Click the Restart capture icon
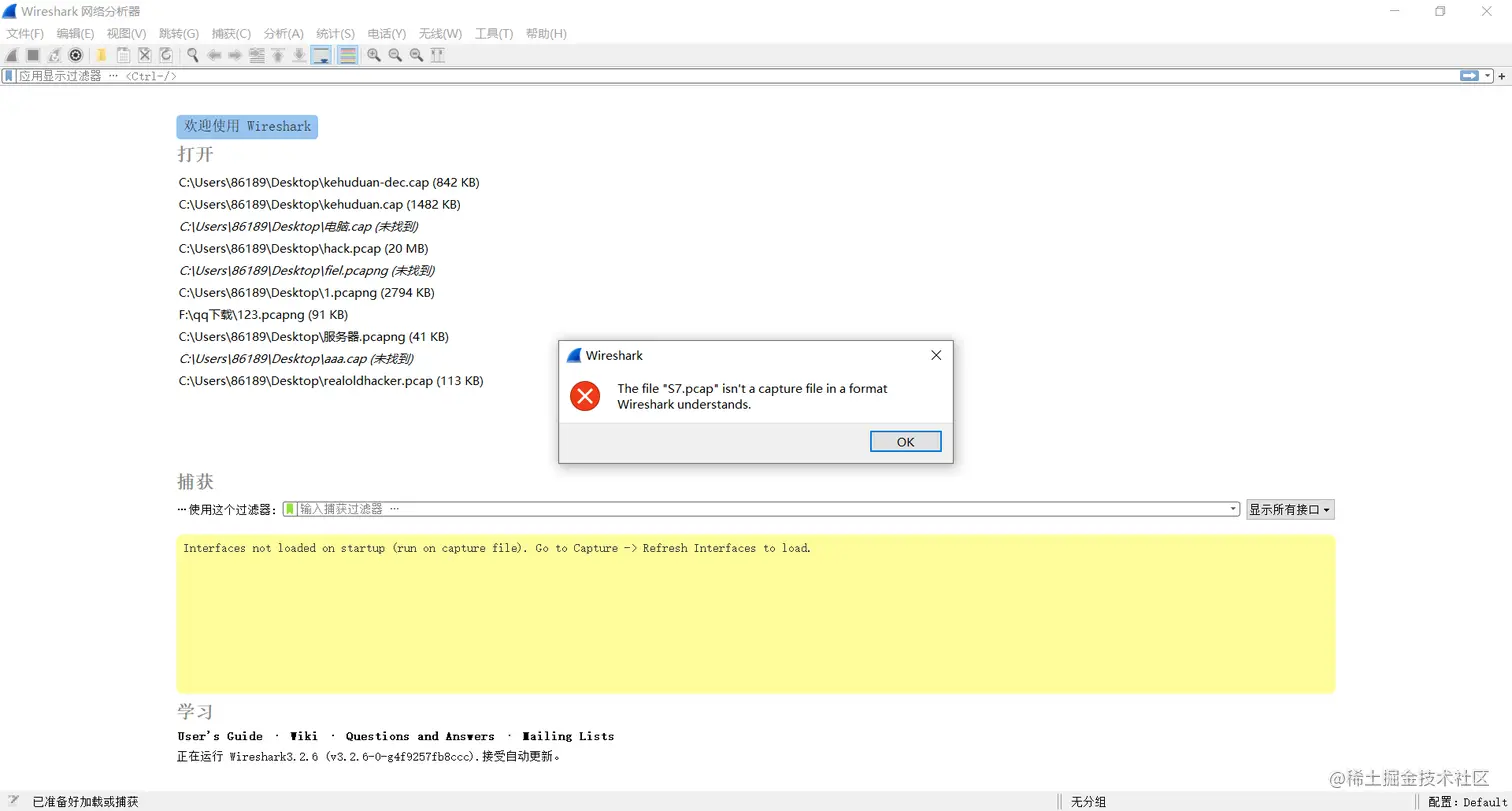Viewport: 1512px width, 811px height. pyautogui.click(x=54, y=55)
